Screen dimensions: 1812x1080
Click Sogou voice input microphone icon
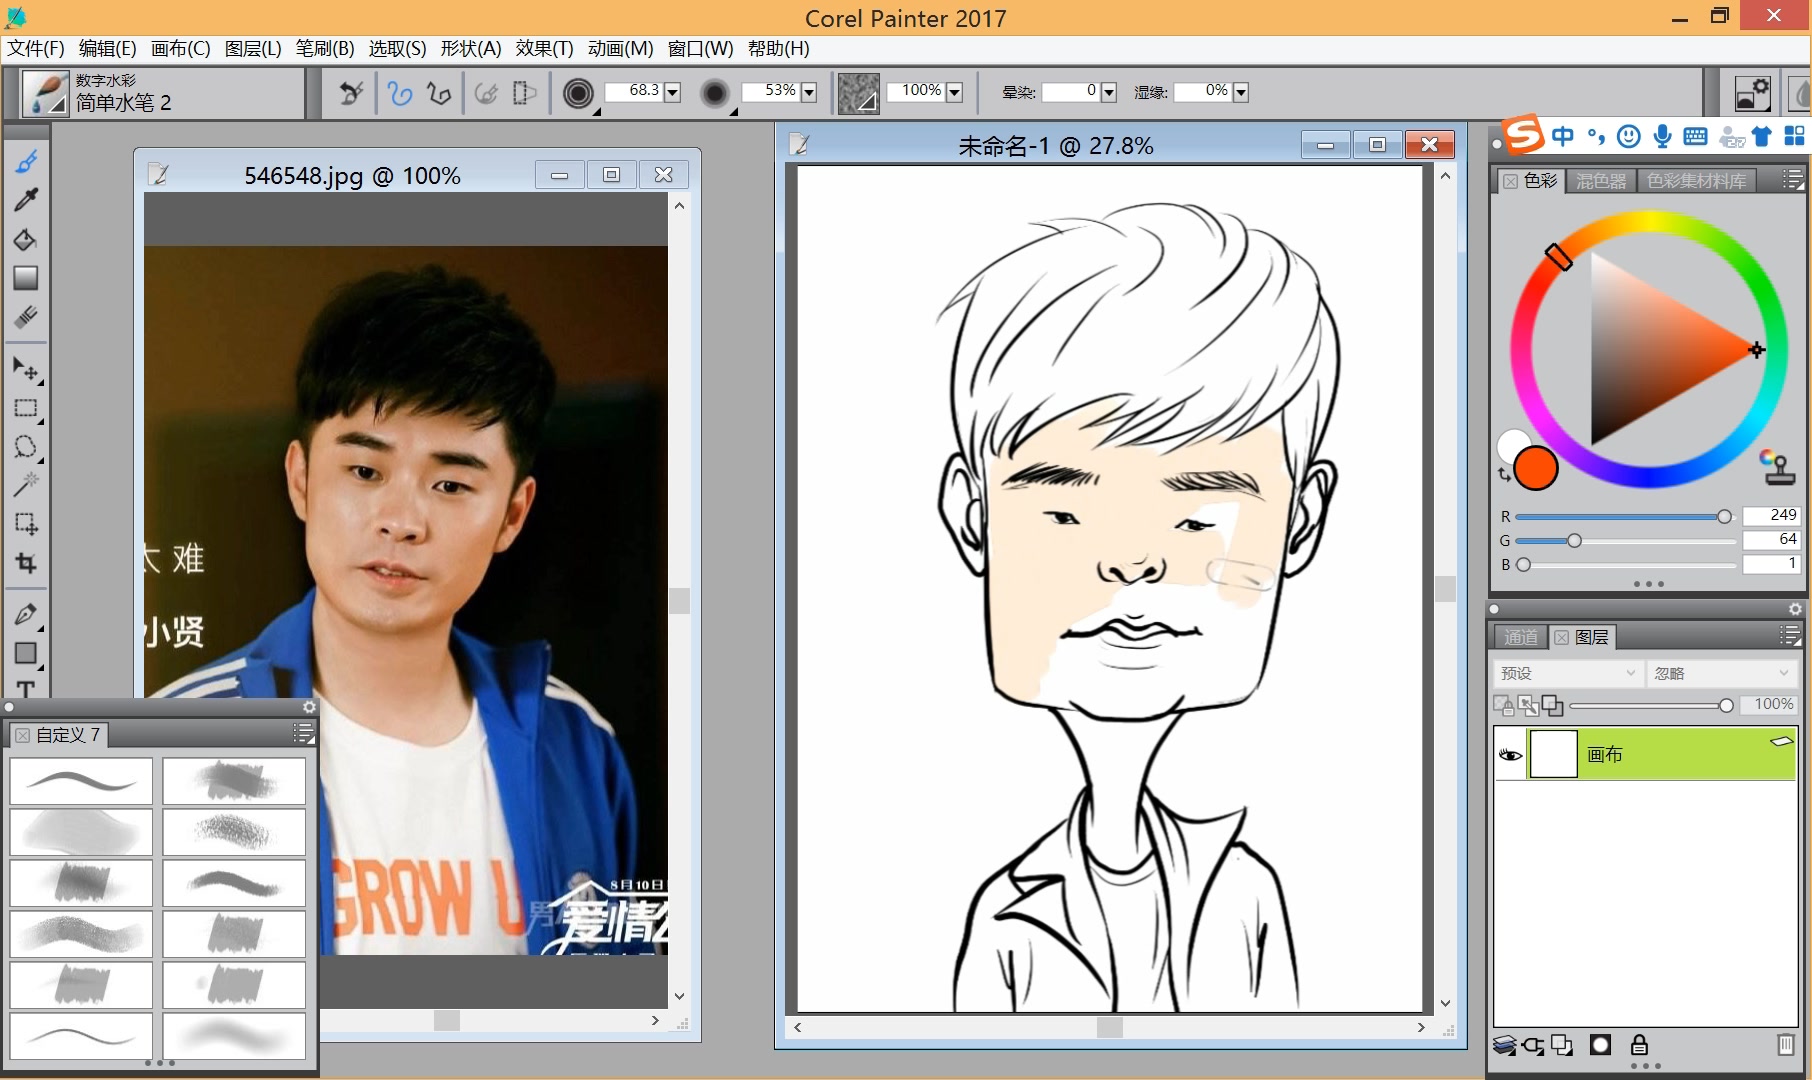[1662, 136]
